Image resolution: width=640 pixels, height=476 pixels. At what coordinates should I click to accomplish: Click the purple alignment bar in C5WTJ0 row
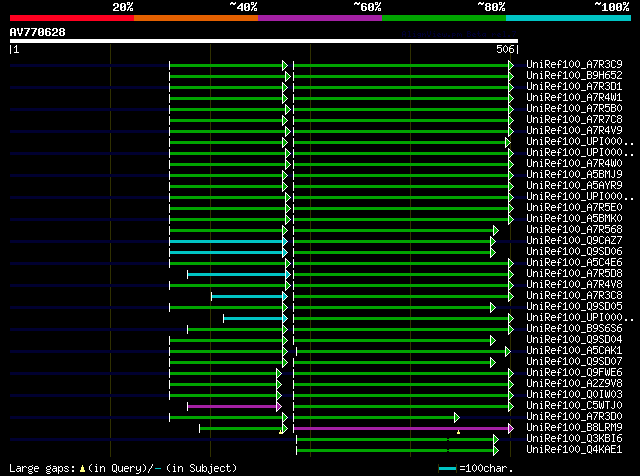[232, 407]
